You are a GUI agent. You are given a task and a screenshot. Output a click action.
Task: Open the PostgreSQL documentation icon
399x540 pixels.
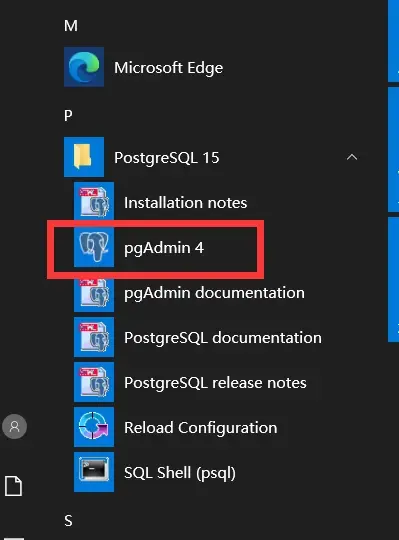(x=94, y=337)
